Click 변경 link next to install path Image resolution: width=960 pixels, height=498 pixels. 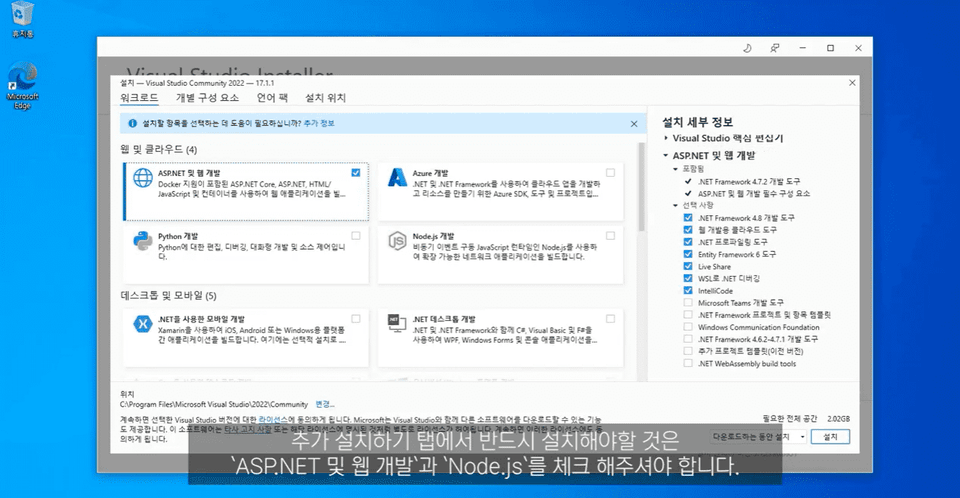pyautogui.click(x=324, y=404)
